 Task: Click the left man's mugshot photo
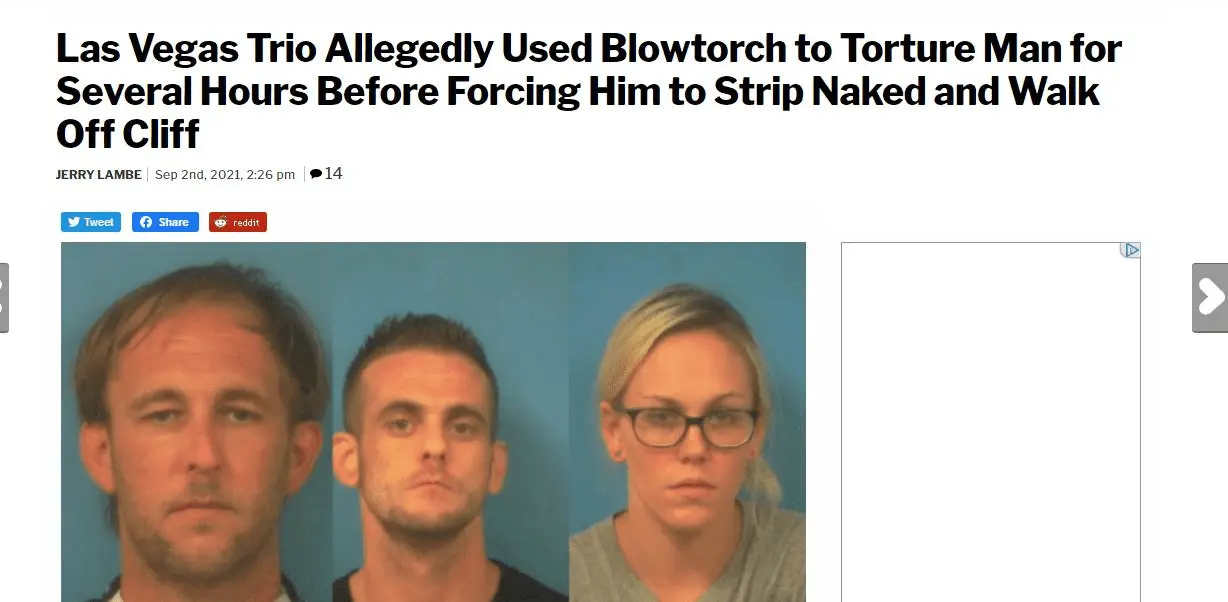(x=197, y=422)
